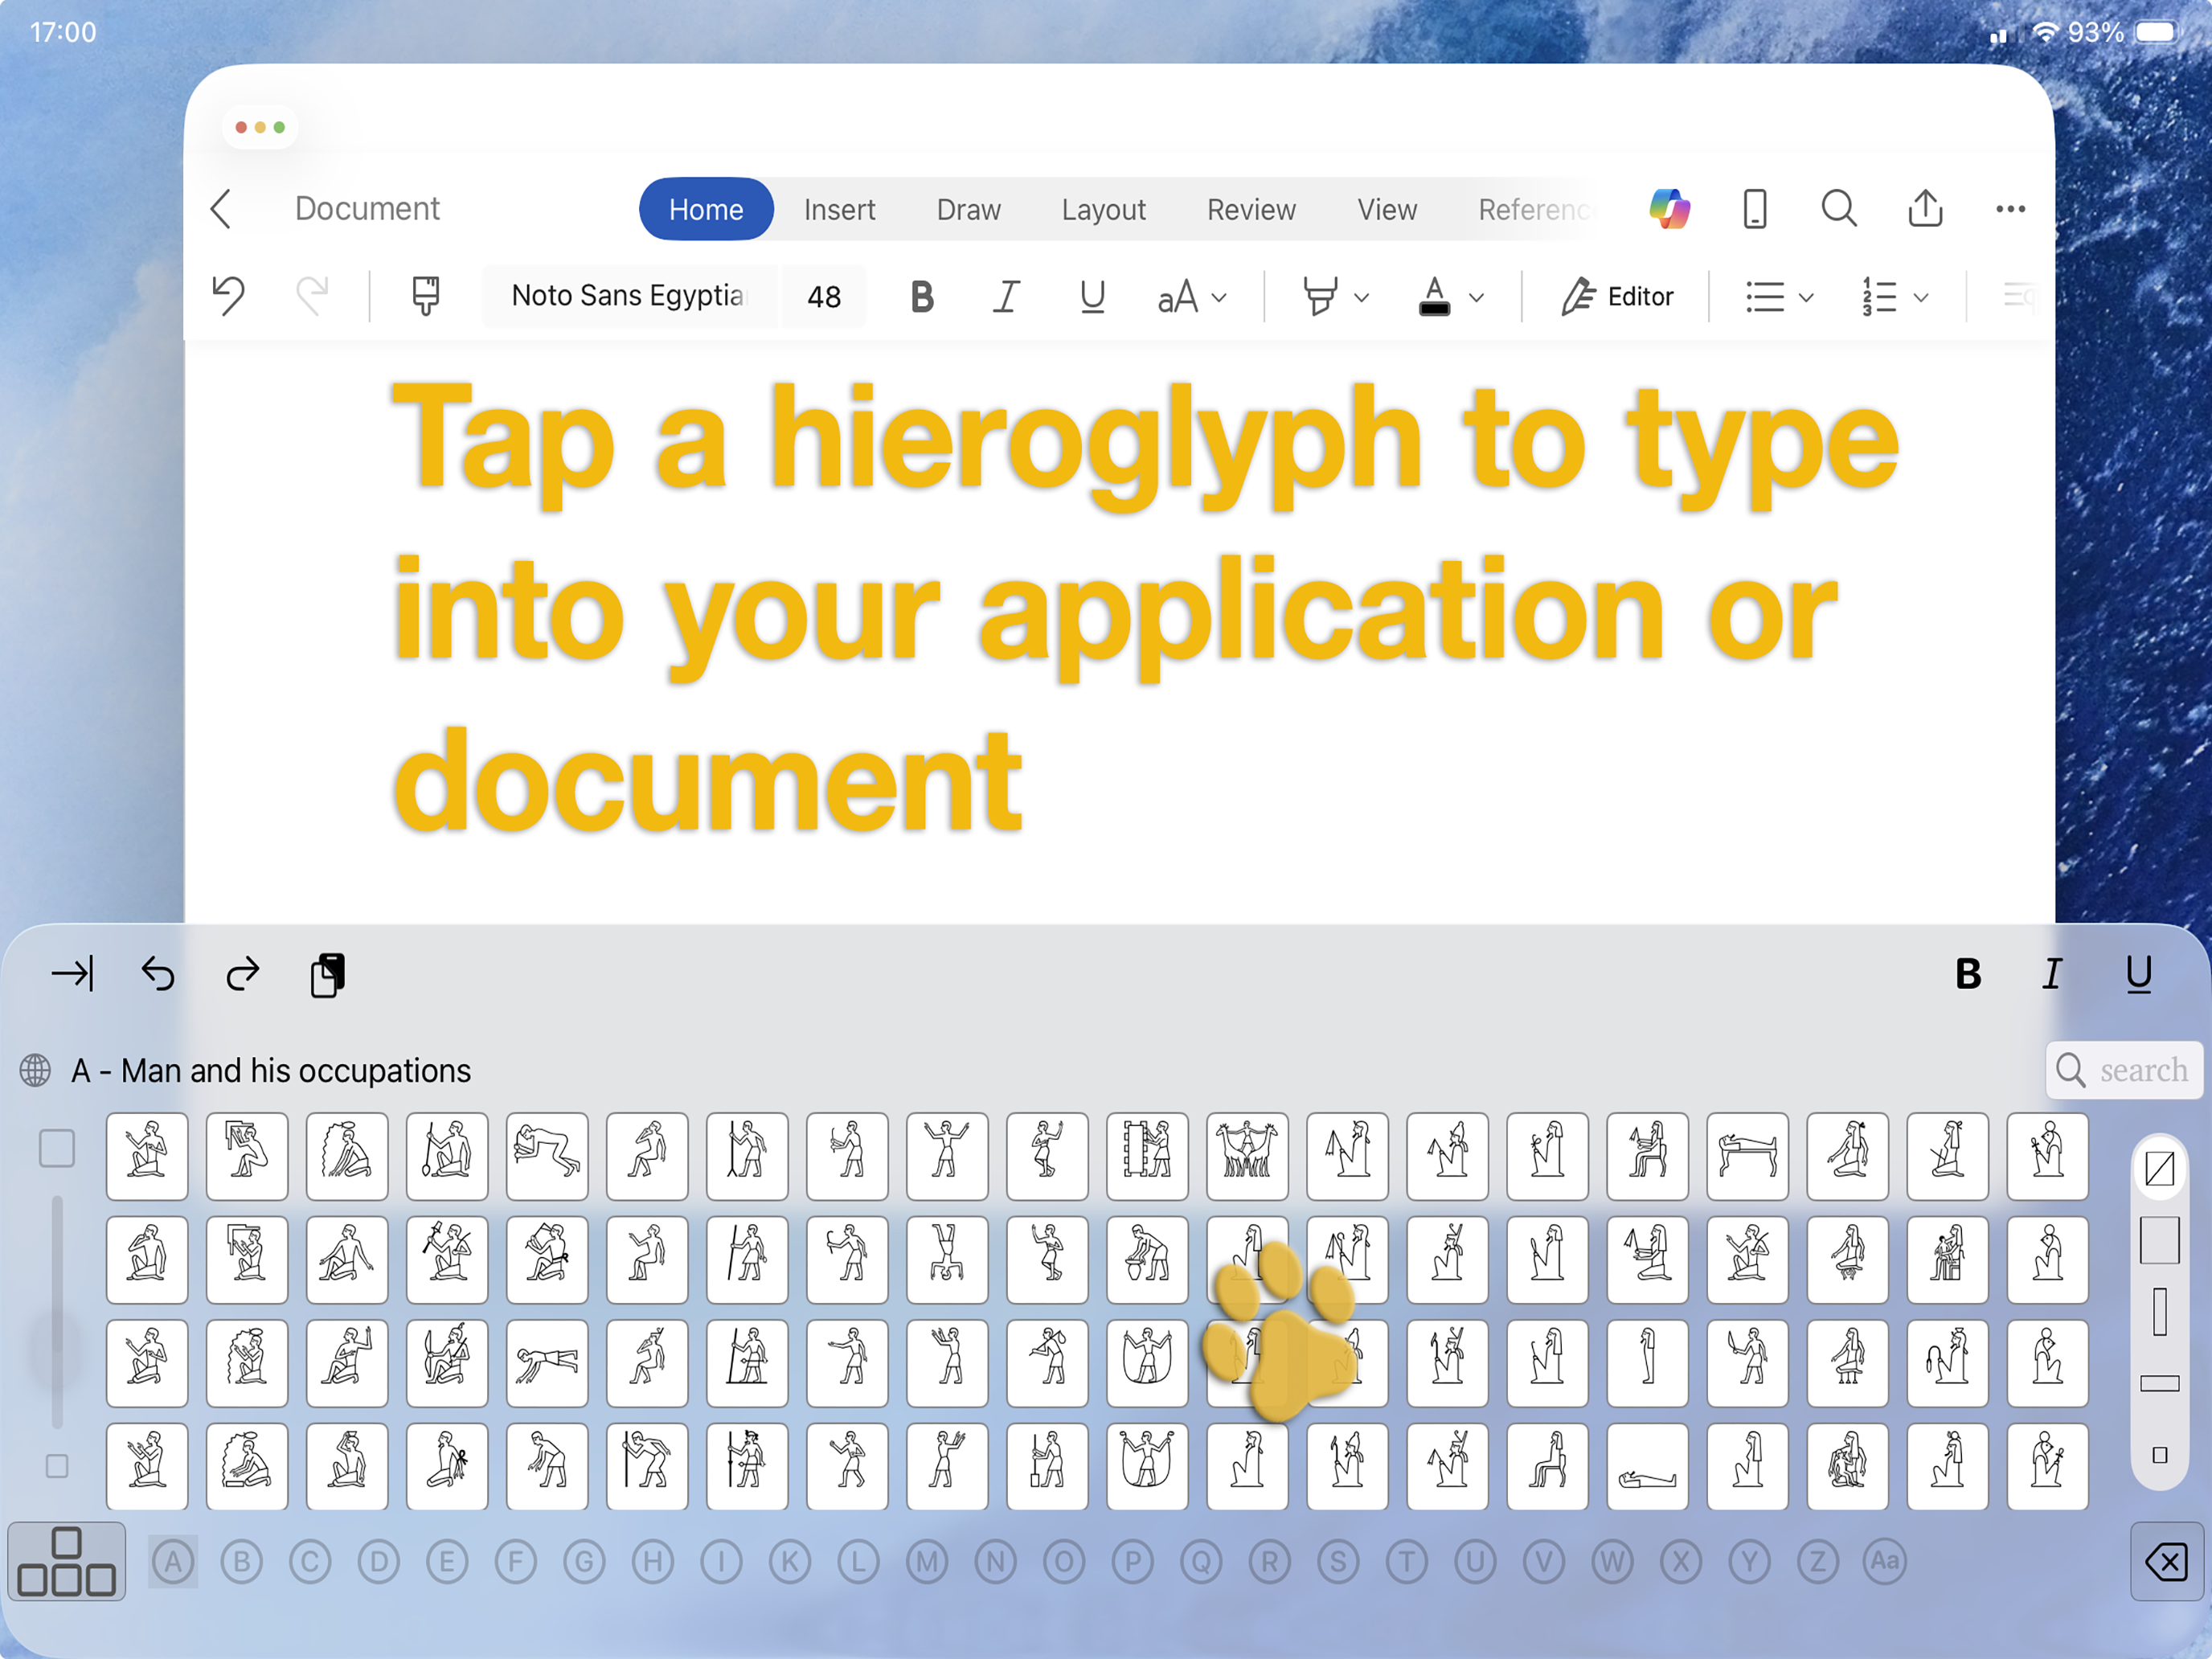This screenshot has width=2212, height=1659.
Task: Open the Draw tab
Action: [968, 209]
